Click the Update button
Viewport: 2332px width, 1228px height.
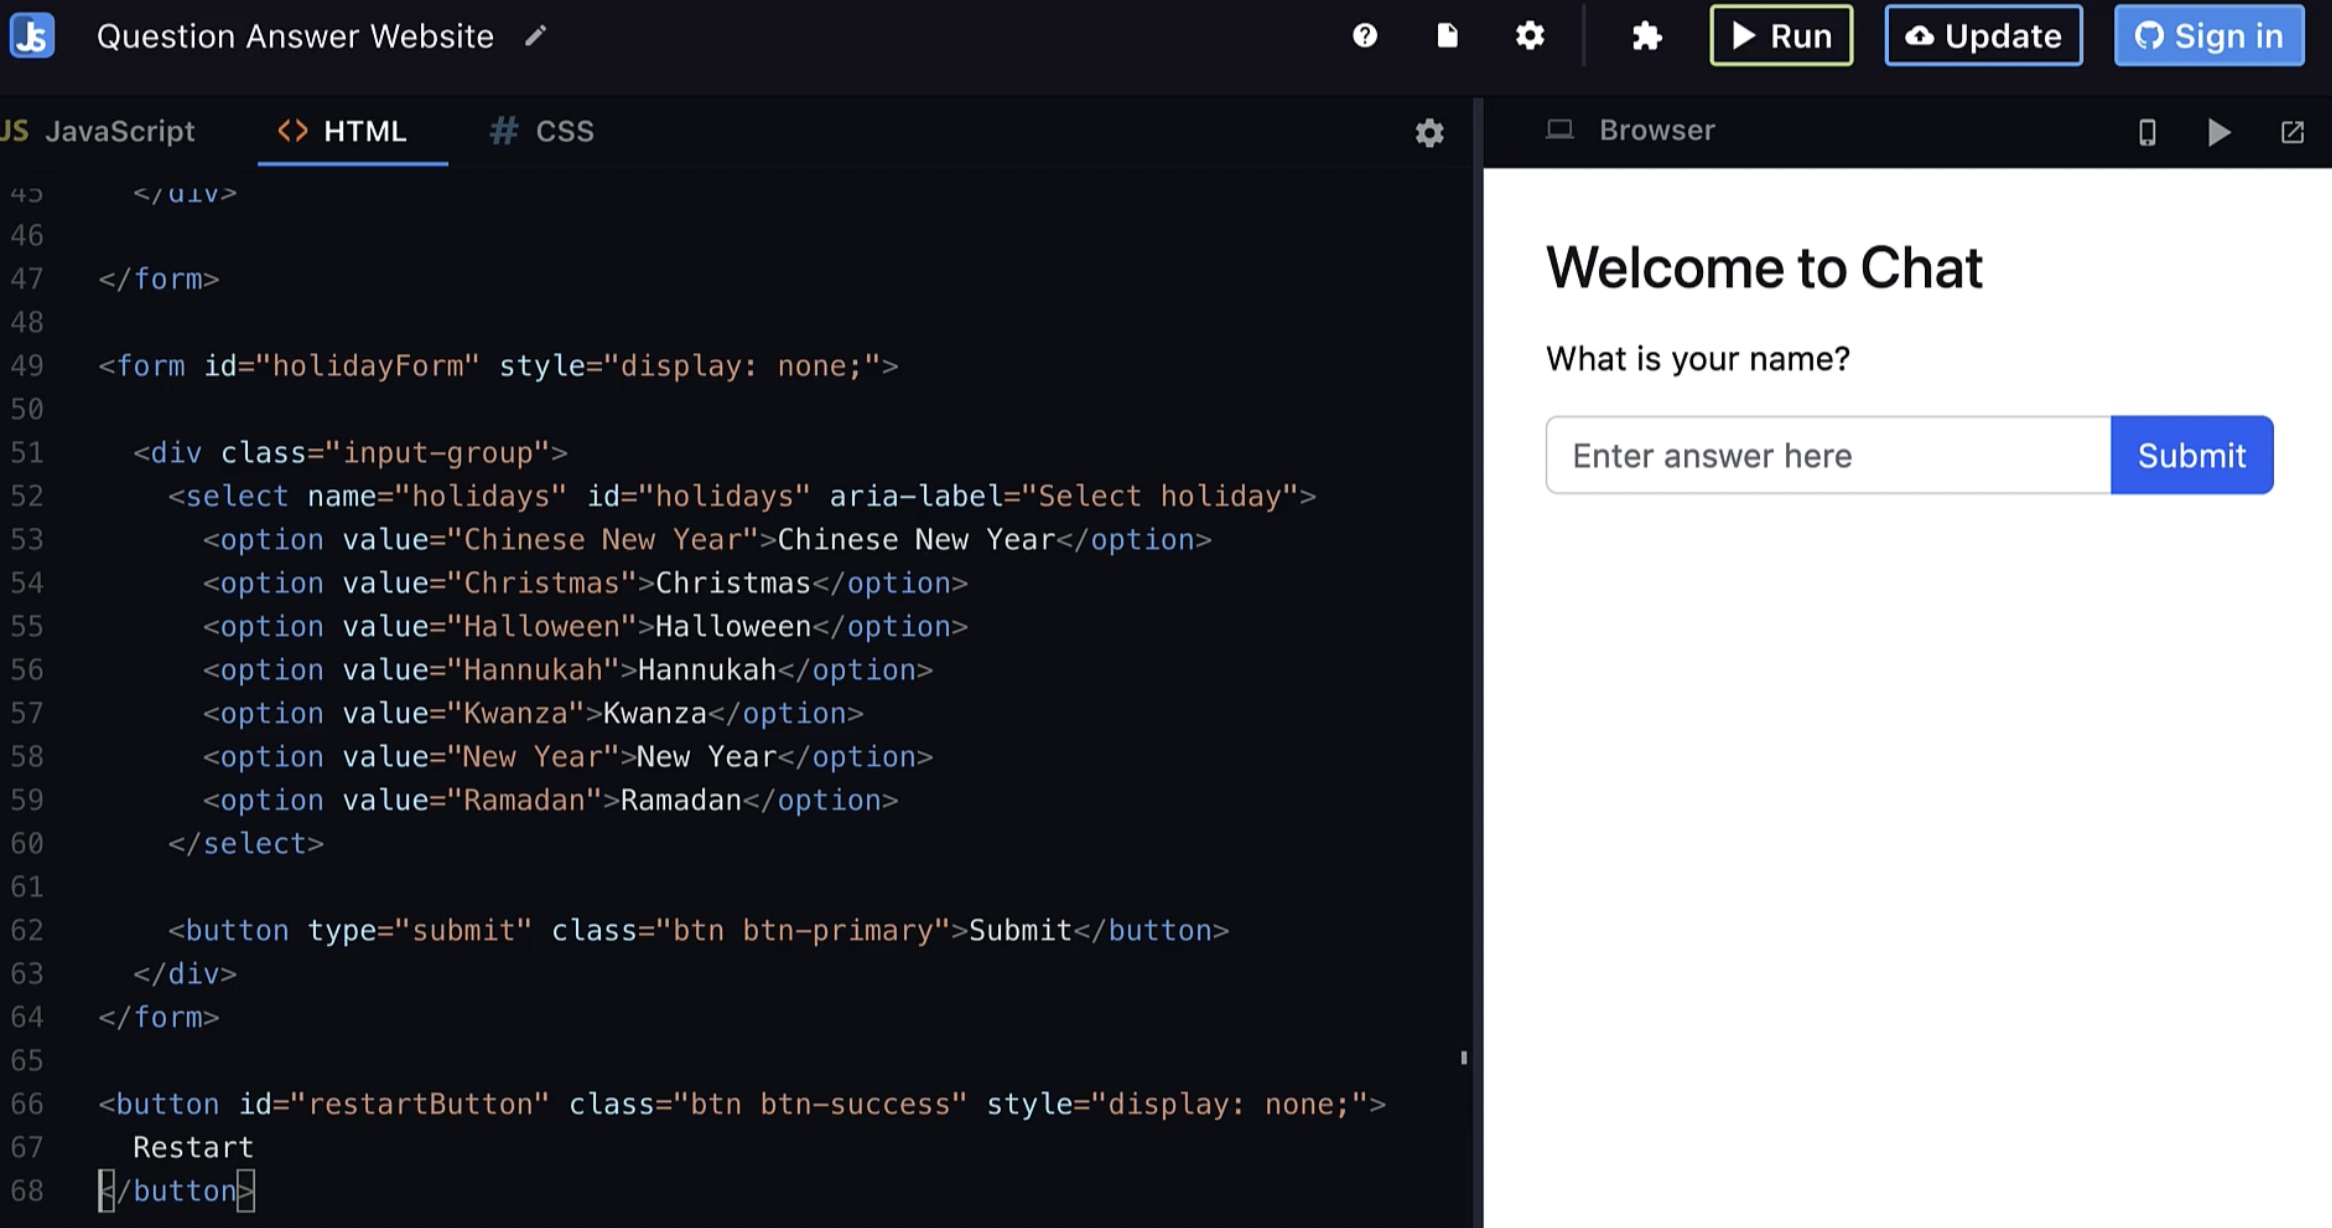pyautogui.click(x=1984, y=36)
